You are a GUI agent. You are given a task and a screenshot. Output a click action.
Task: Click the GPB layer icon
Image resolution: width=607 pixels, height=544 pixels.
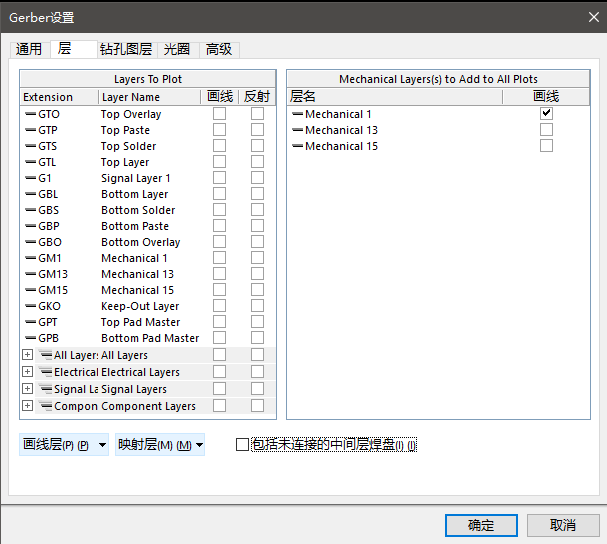pyautogui.click(x=31, y=338)
